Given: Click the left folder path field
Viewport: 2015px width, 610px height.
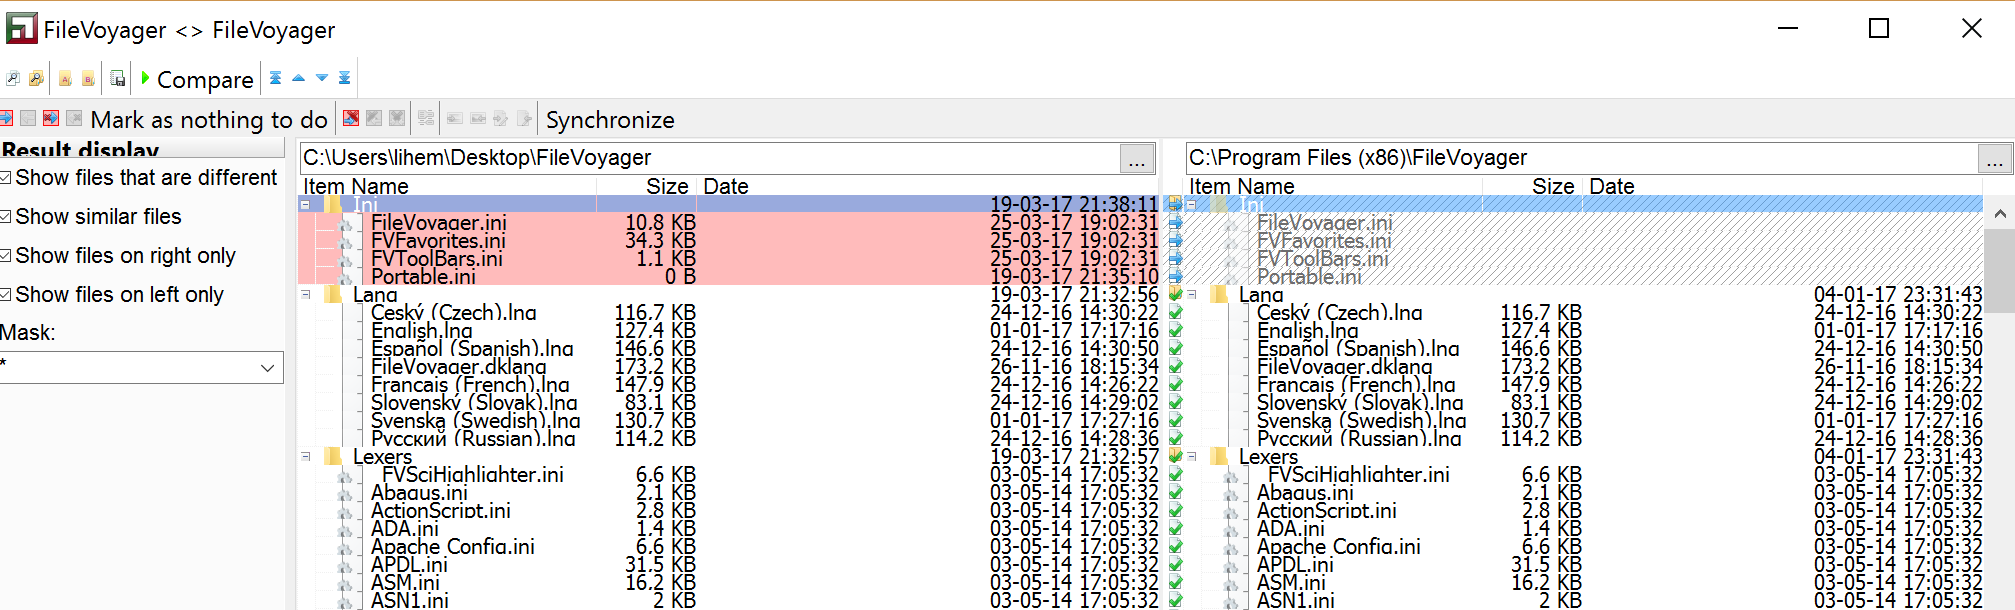Looking at the screenshot, I should [x=709, y=158].
